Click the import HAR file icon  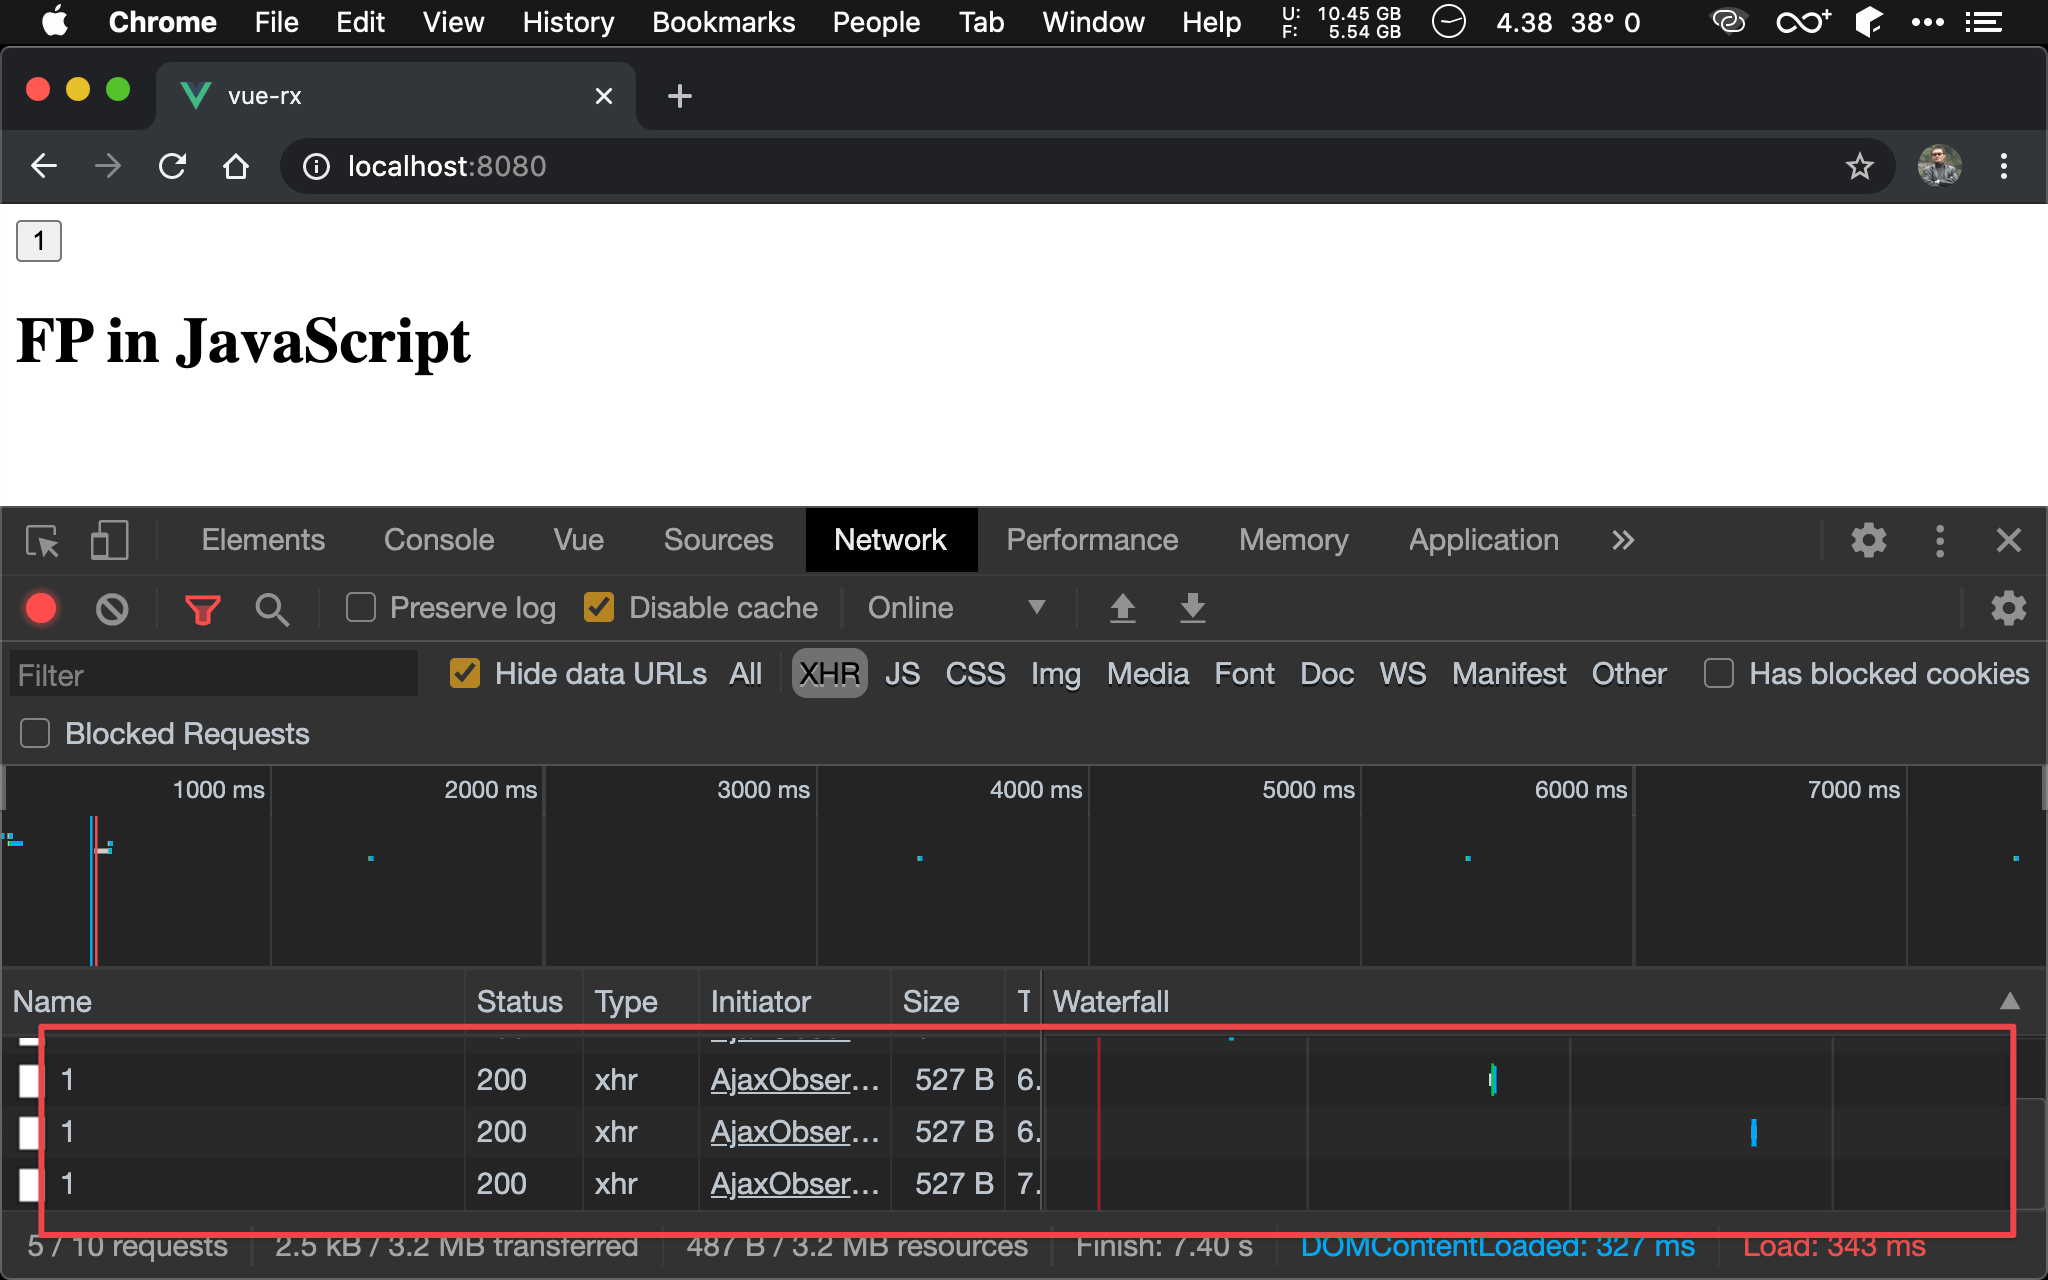pyautogui.click(x=1124, y=608)
